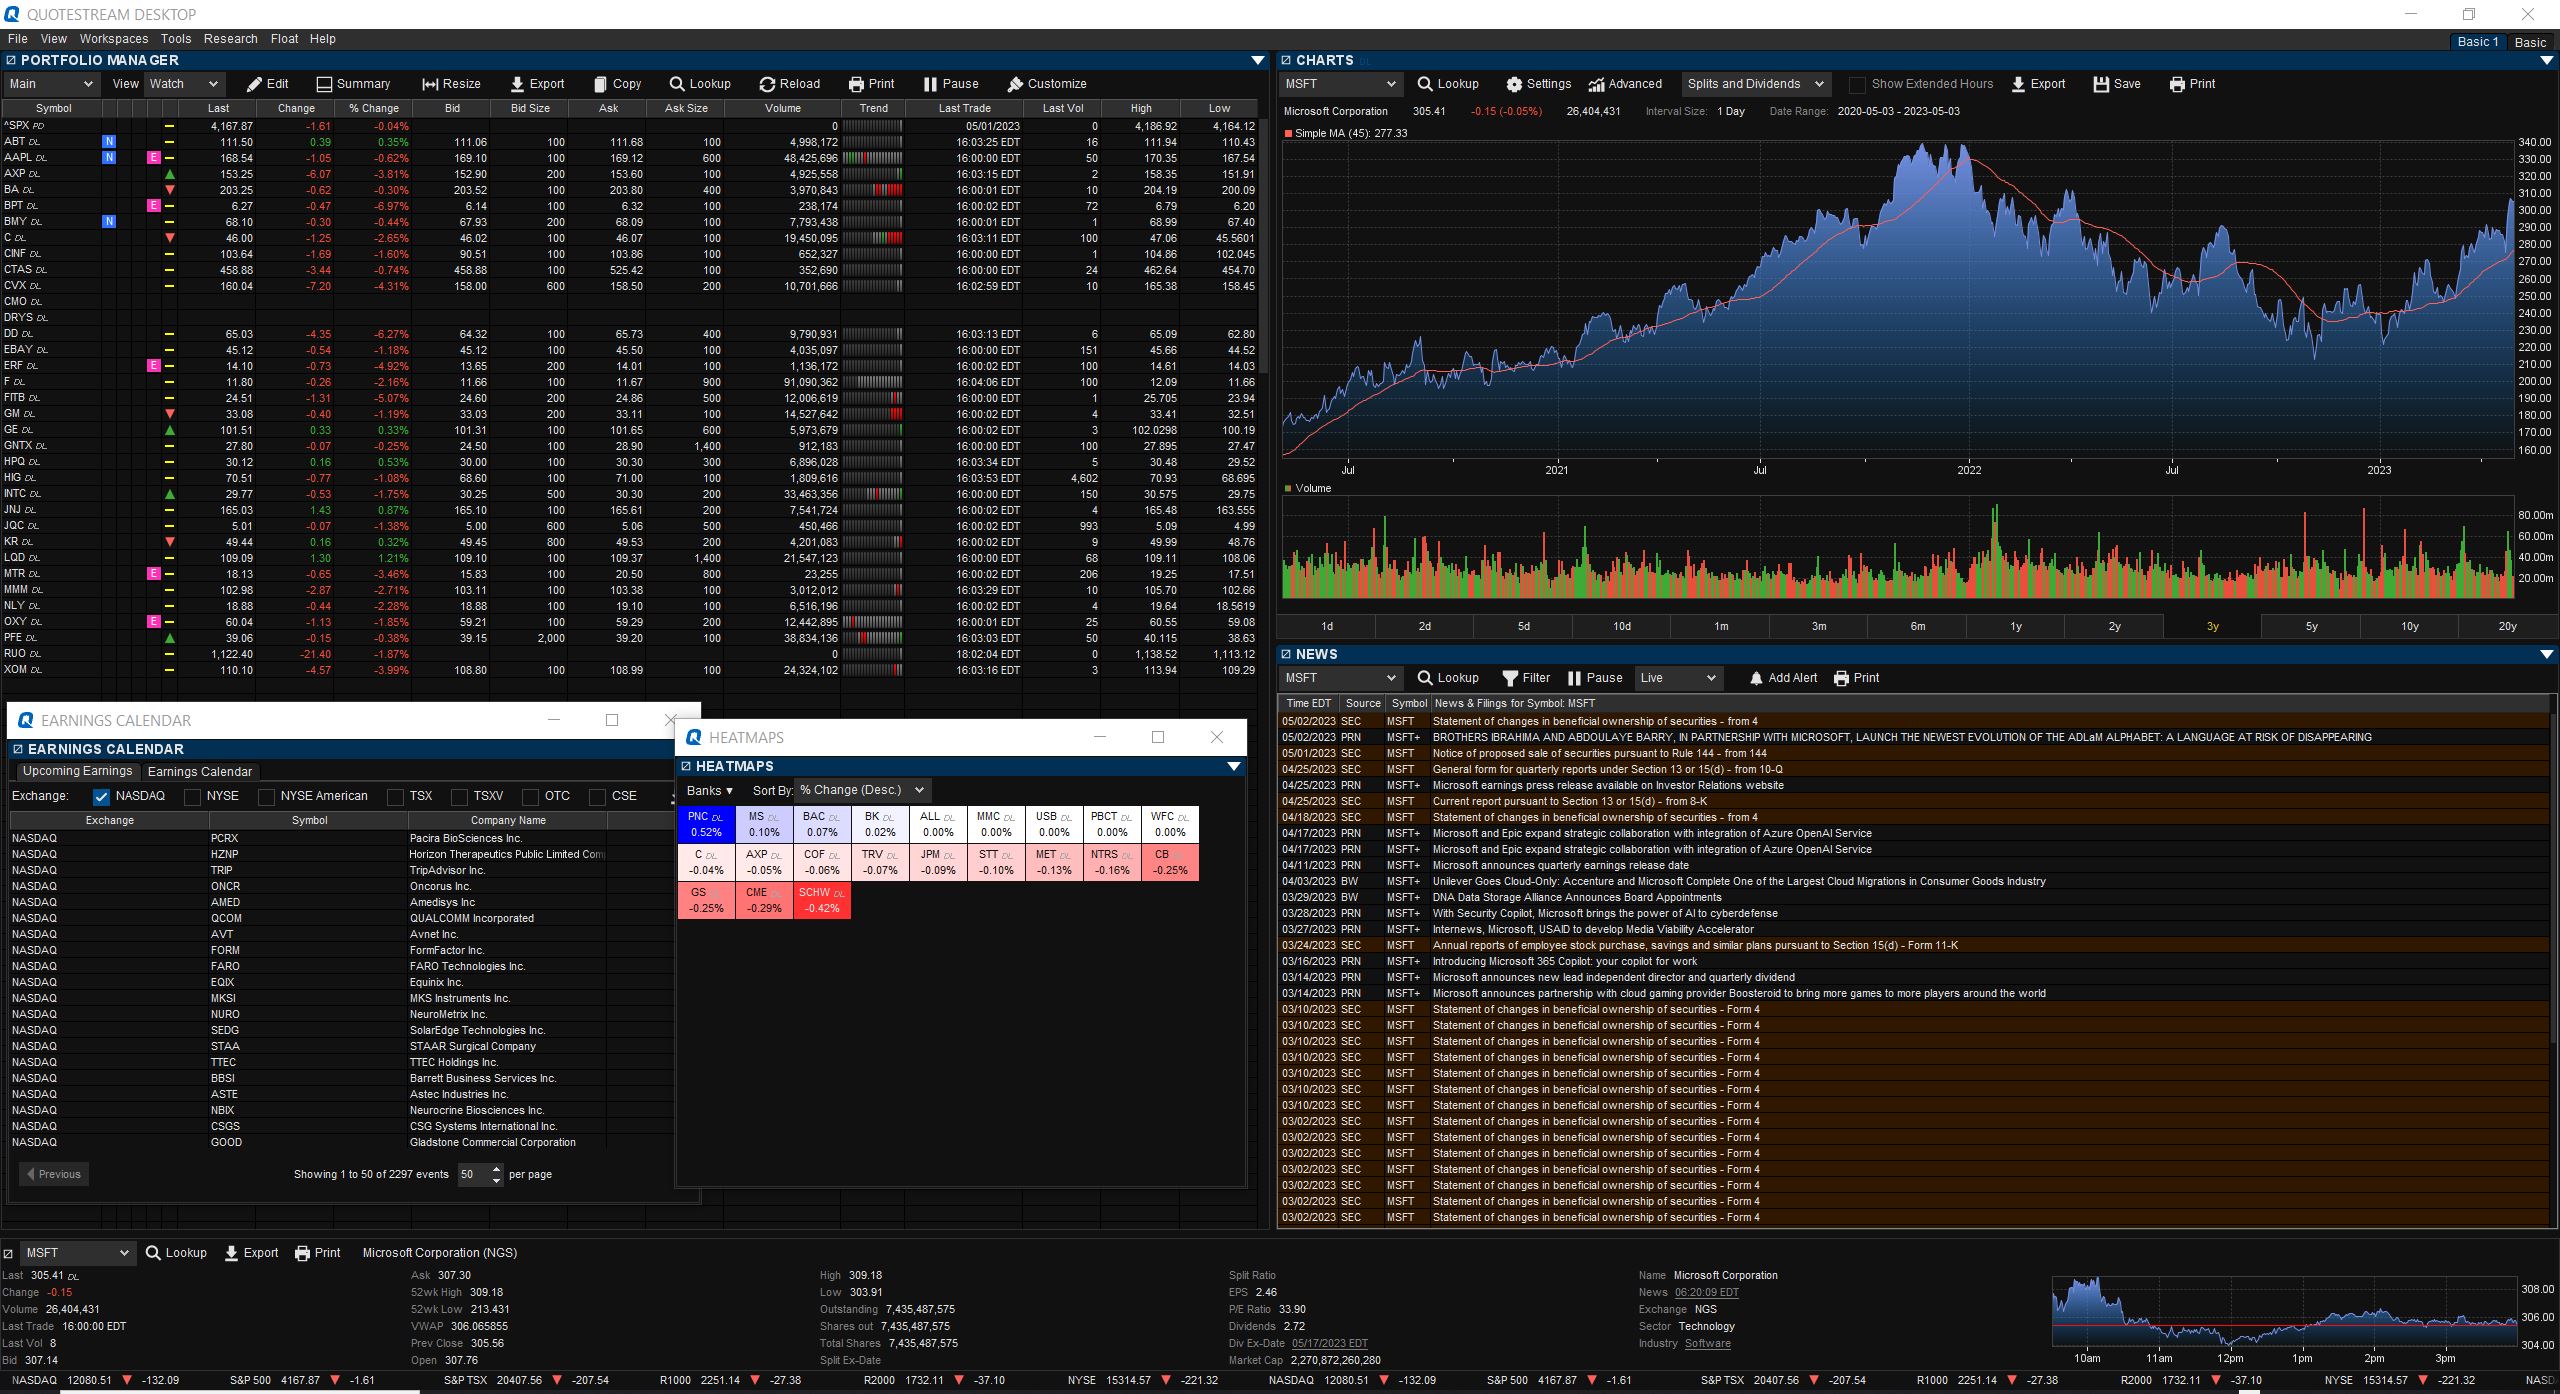The image size is (2560, 1394).
Task: Select the Upcoming Earnings tab
Action: click(x=77, y=771)
